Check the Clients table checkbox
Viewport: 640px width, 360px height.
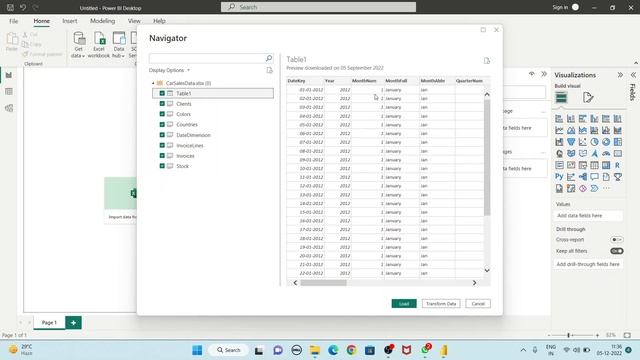point(162,104)
